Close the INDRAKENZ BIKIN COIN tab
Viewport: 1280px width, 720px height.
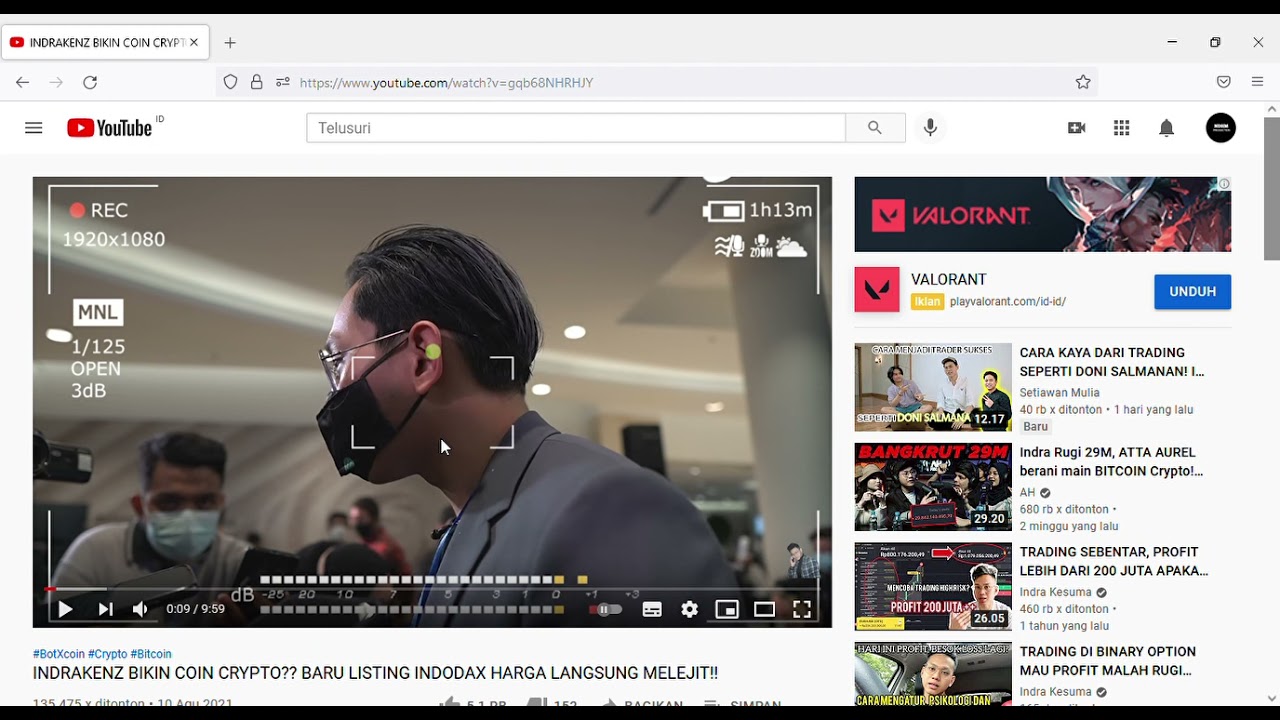coord(194,43)
